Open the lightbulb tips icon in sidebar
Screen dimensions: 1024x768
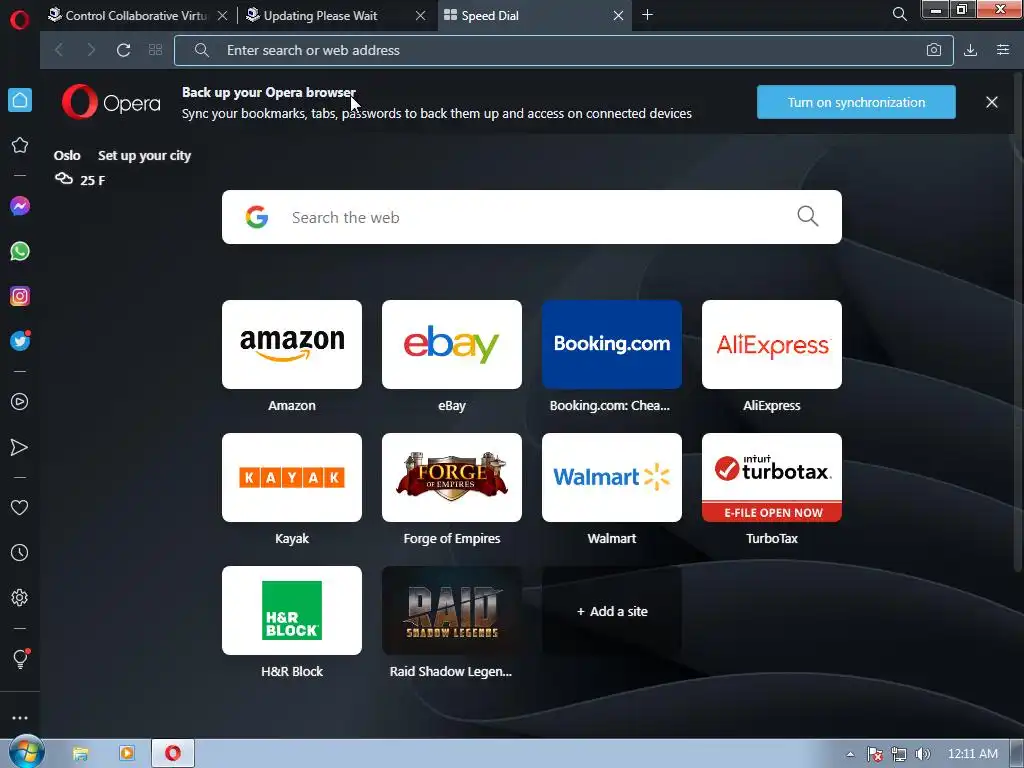20,658
